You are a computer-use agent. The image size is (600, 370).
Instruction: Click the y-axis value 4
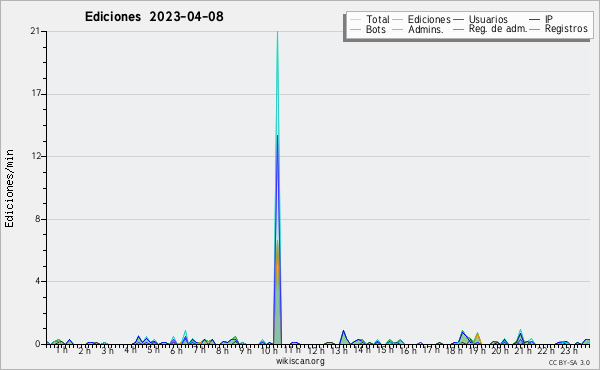click(38, 281)
